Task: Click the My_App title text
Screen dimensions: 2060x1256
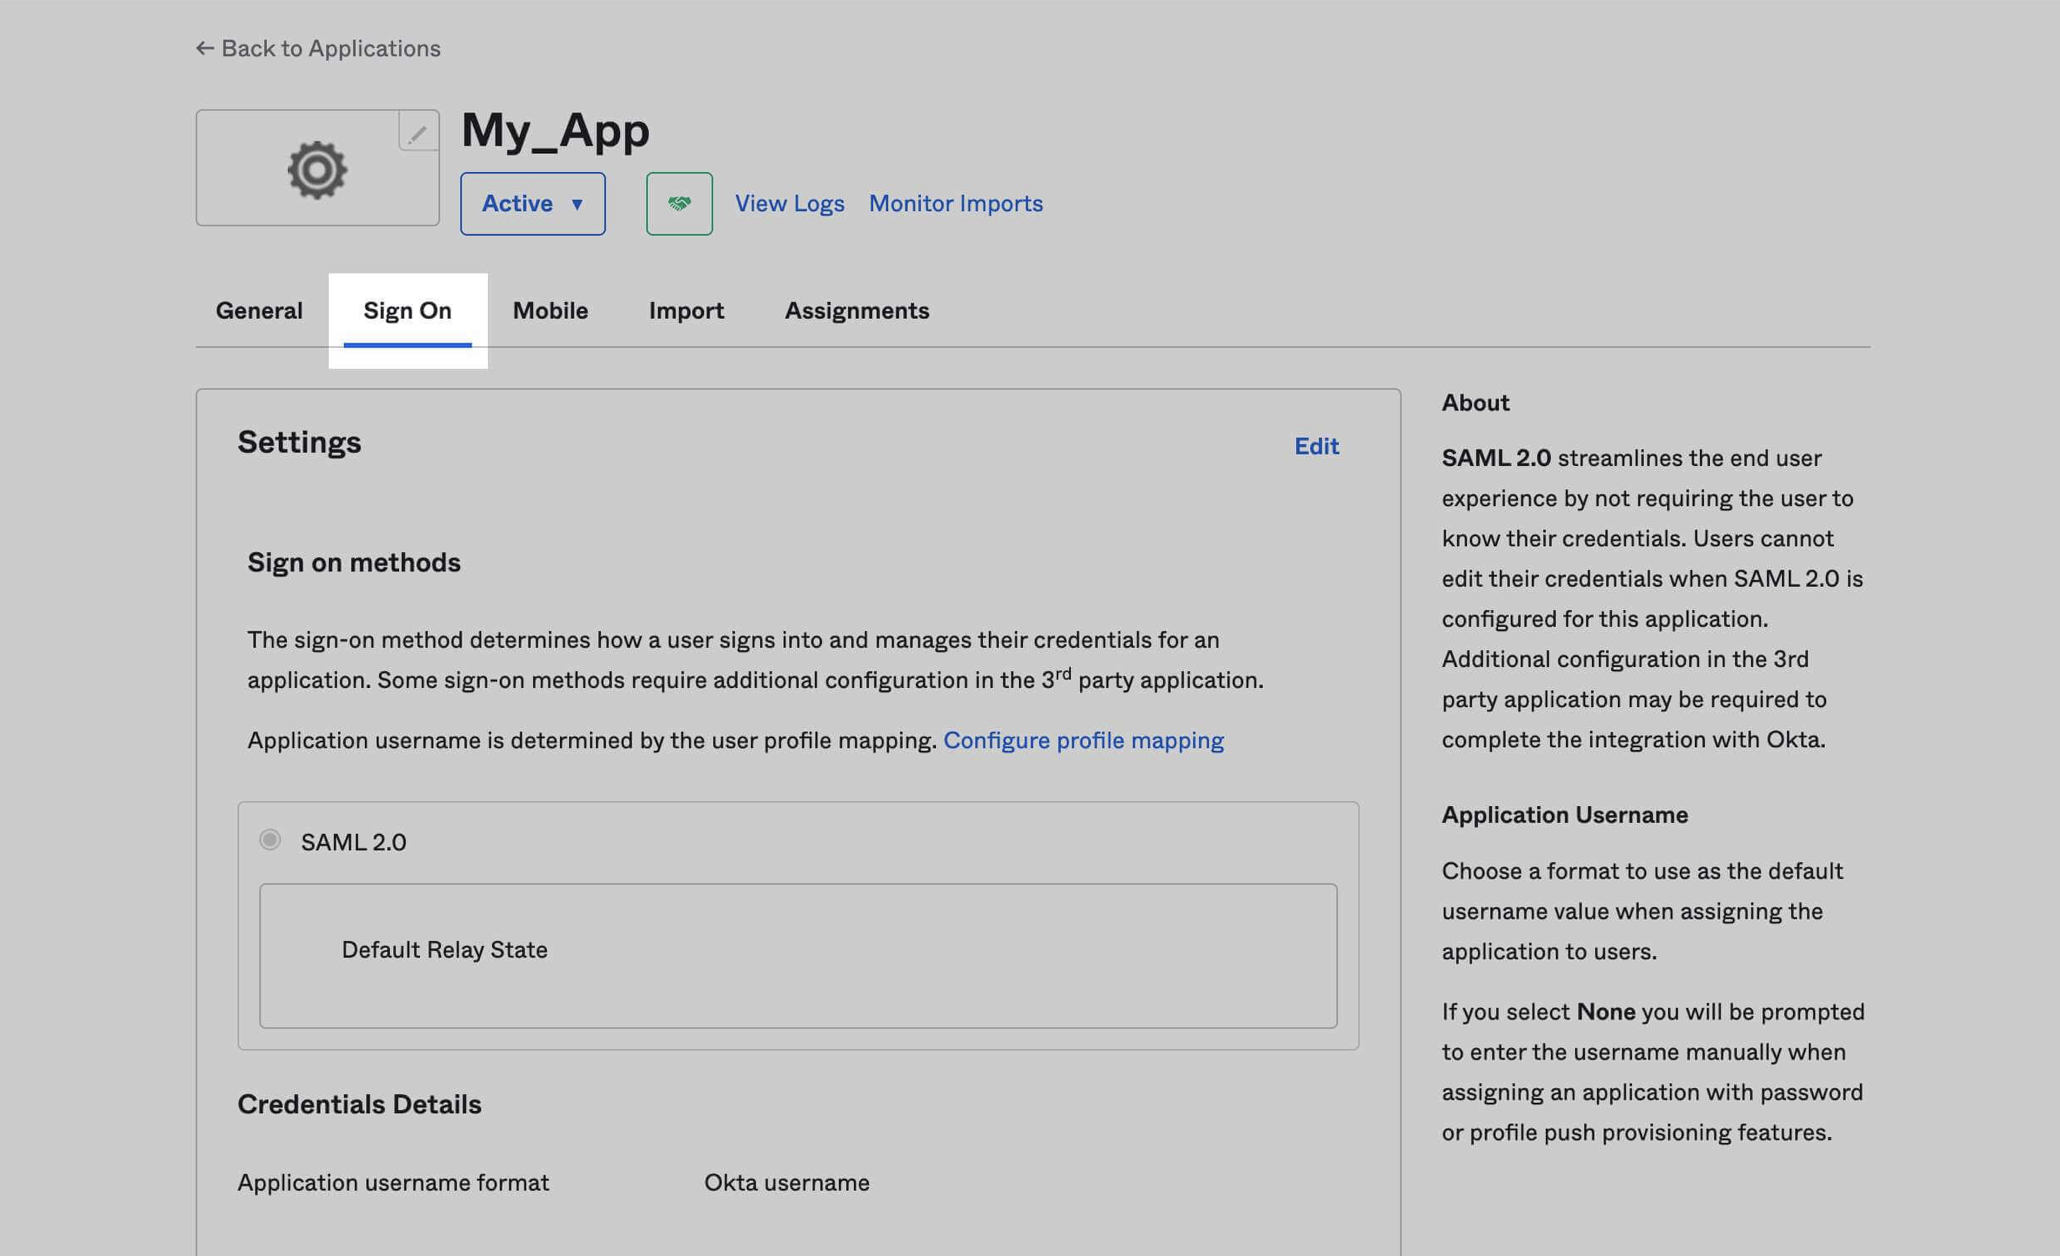Action: coord(555,131)
